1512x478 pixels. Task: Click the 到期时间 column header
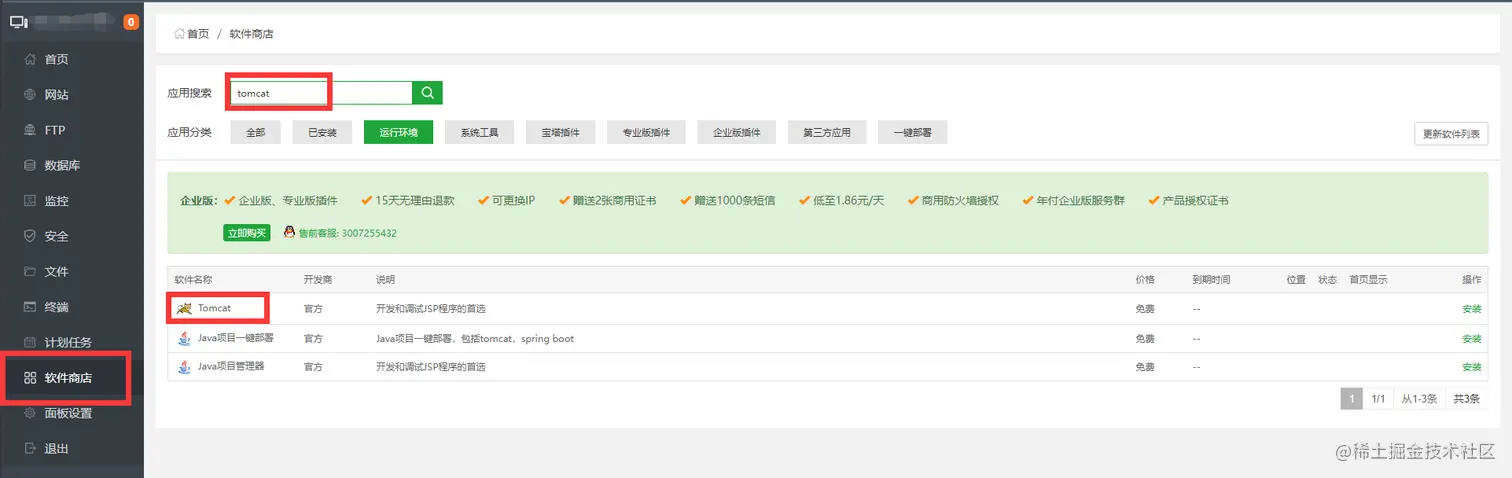[x=1211, y=280]
